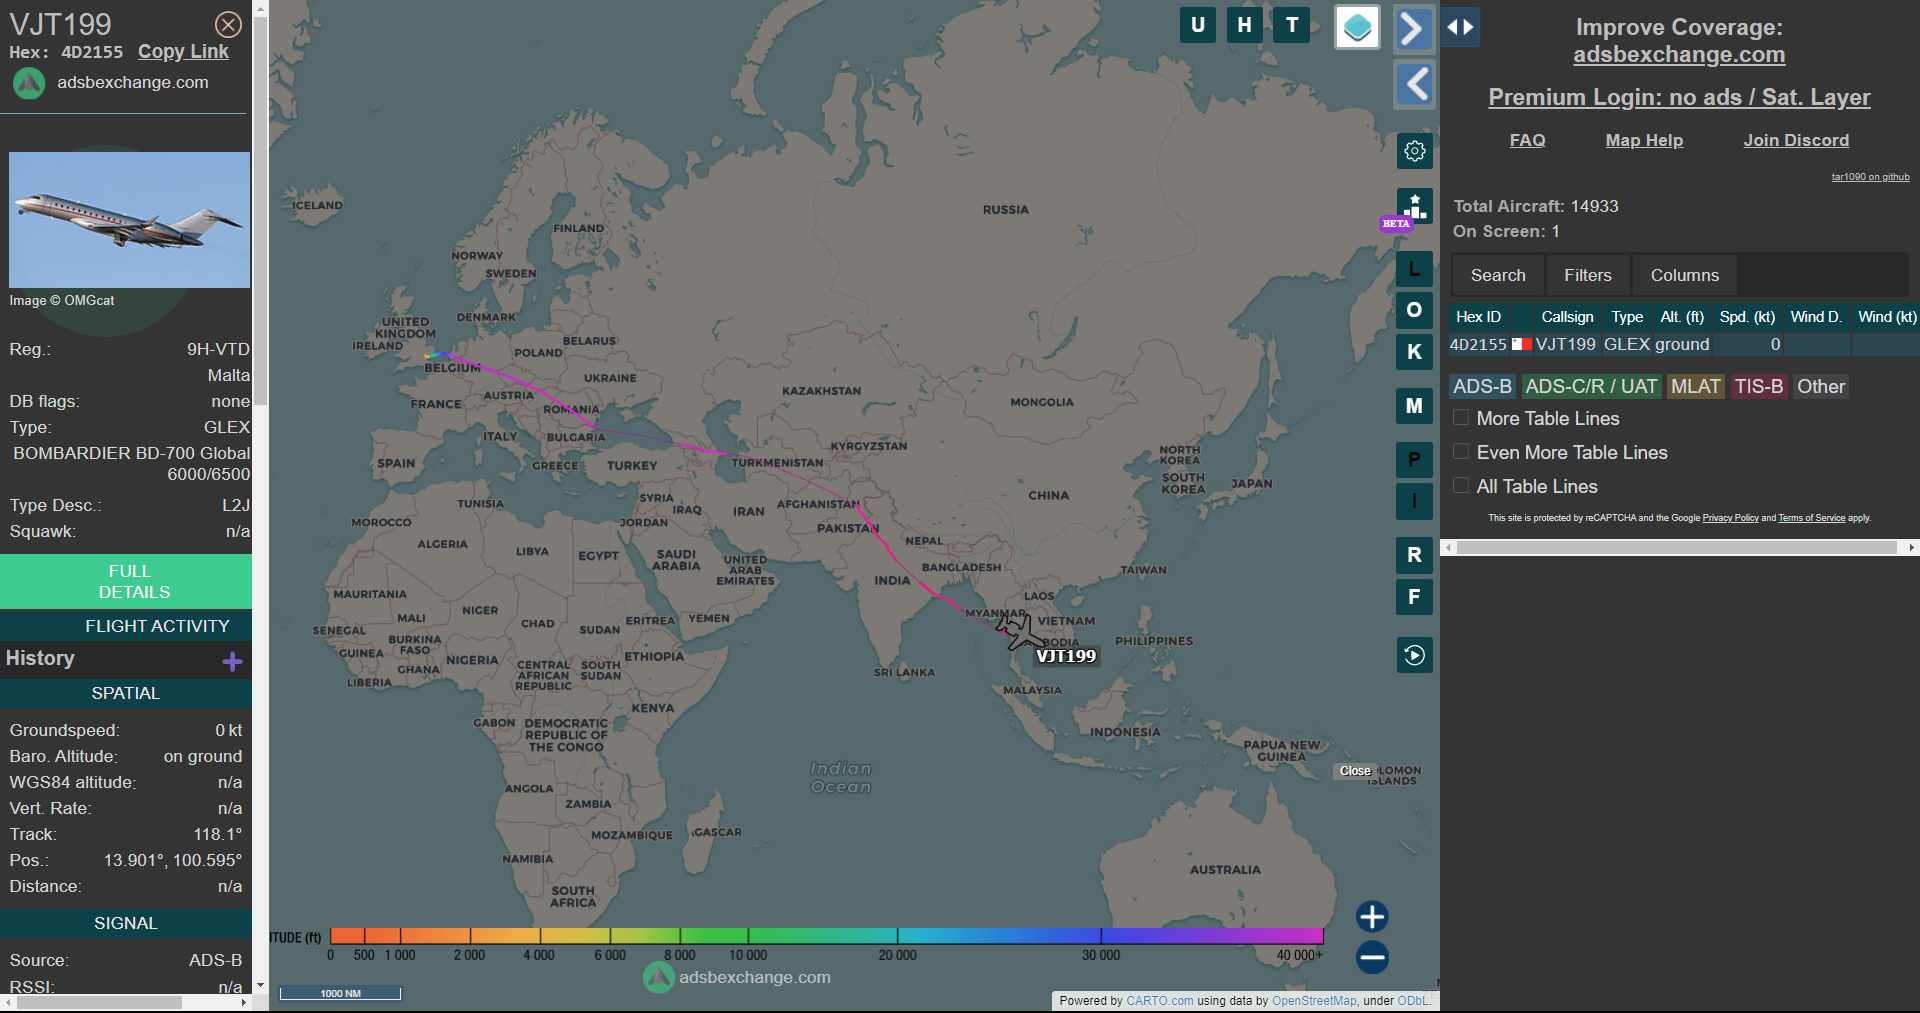Toggle sidebar width with double-arrow icon
Viewport: 1920px width, 1013px height.
coord(1460,27)
